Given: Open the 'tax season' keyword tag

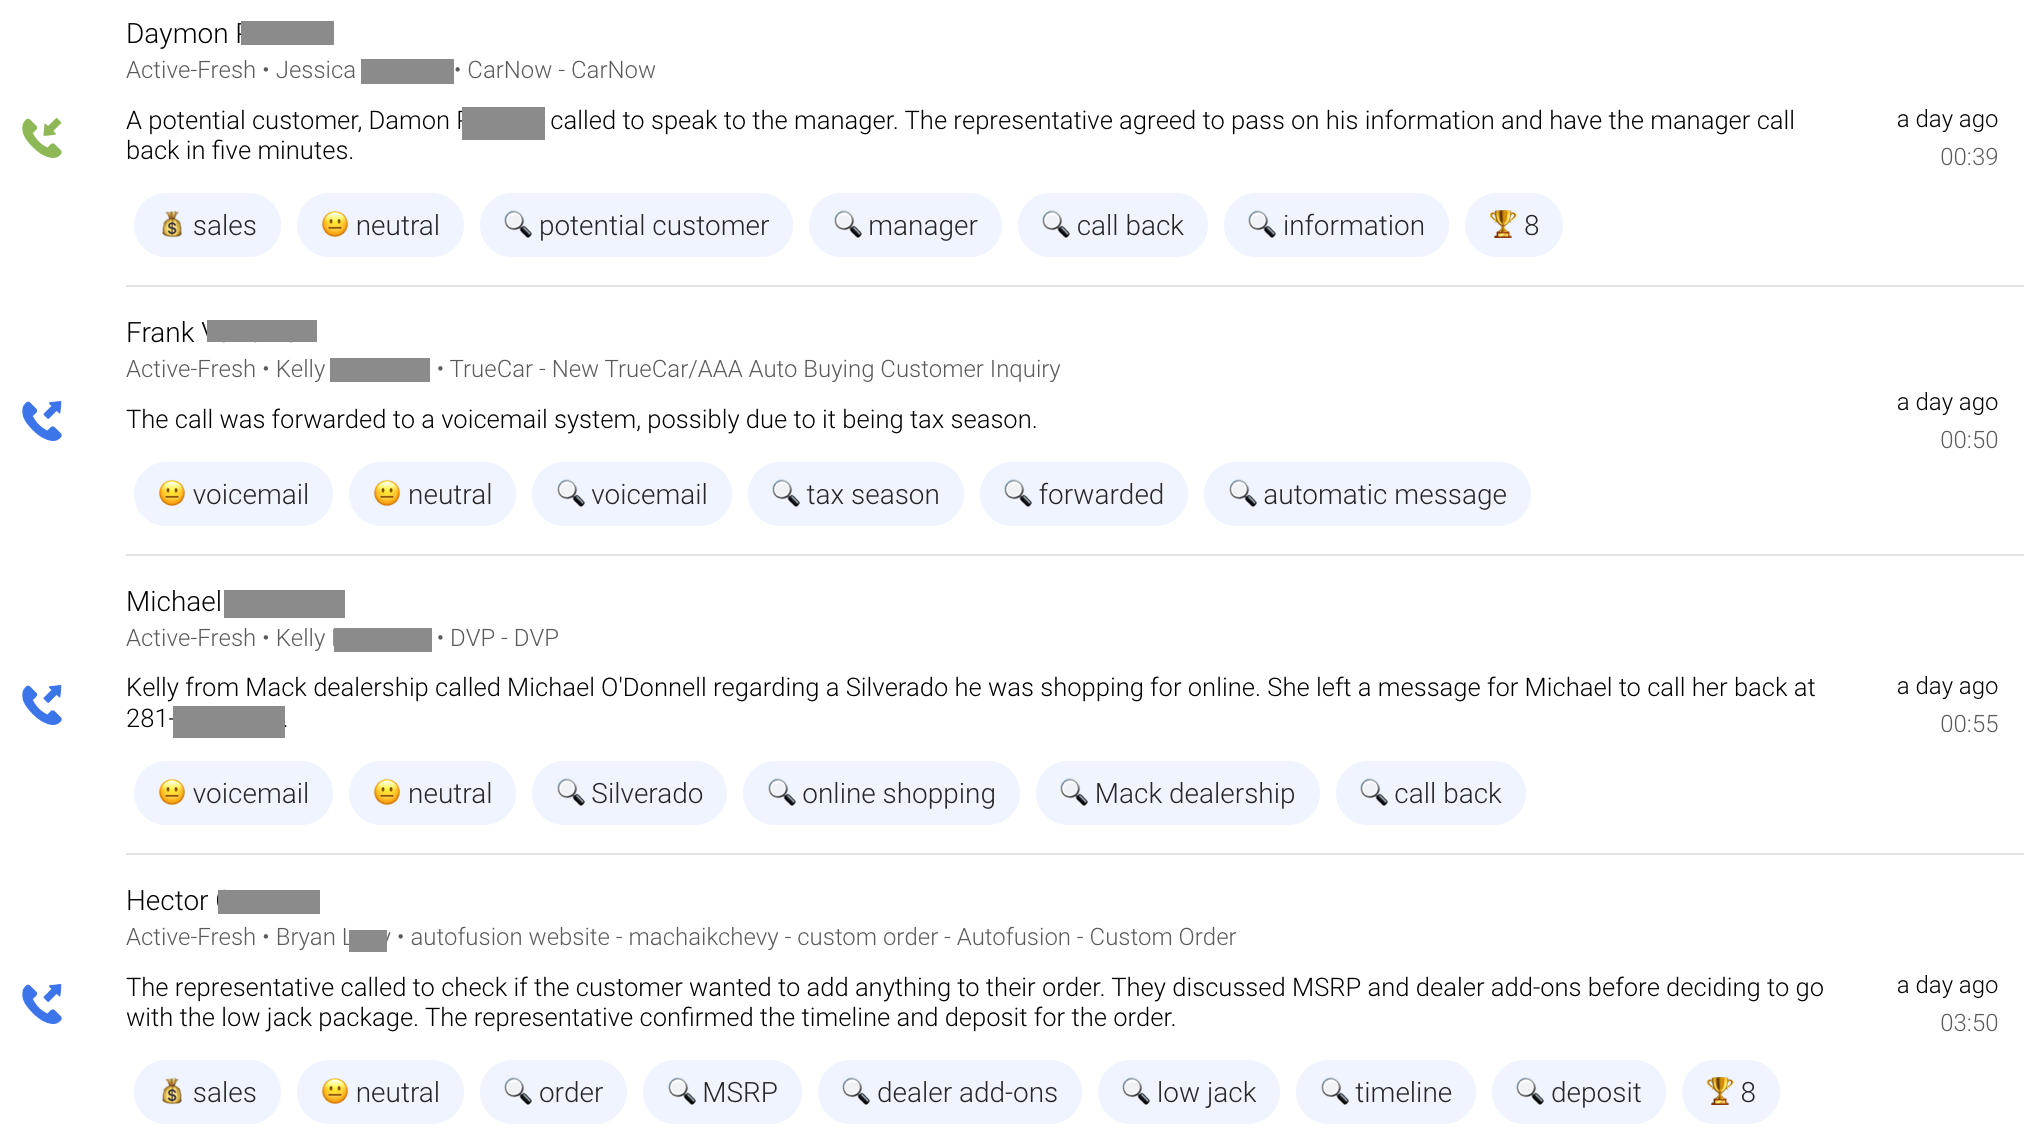Looking at the screenshot, I should pyautogui.click(x=855, y=493).
